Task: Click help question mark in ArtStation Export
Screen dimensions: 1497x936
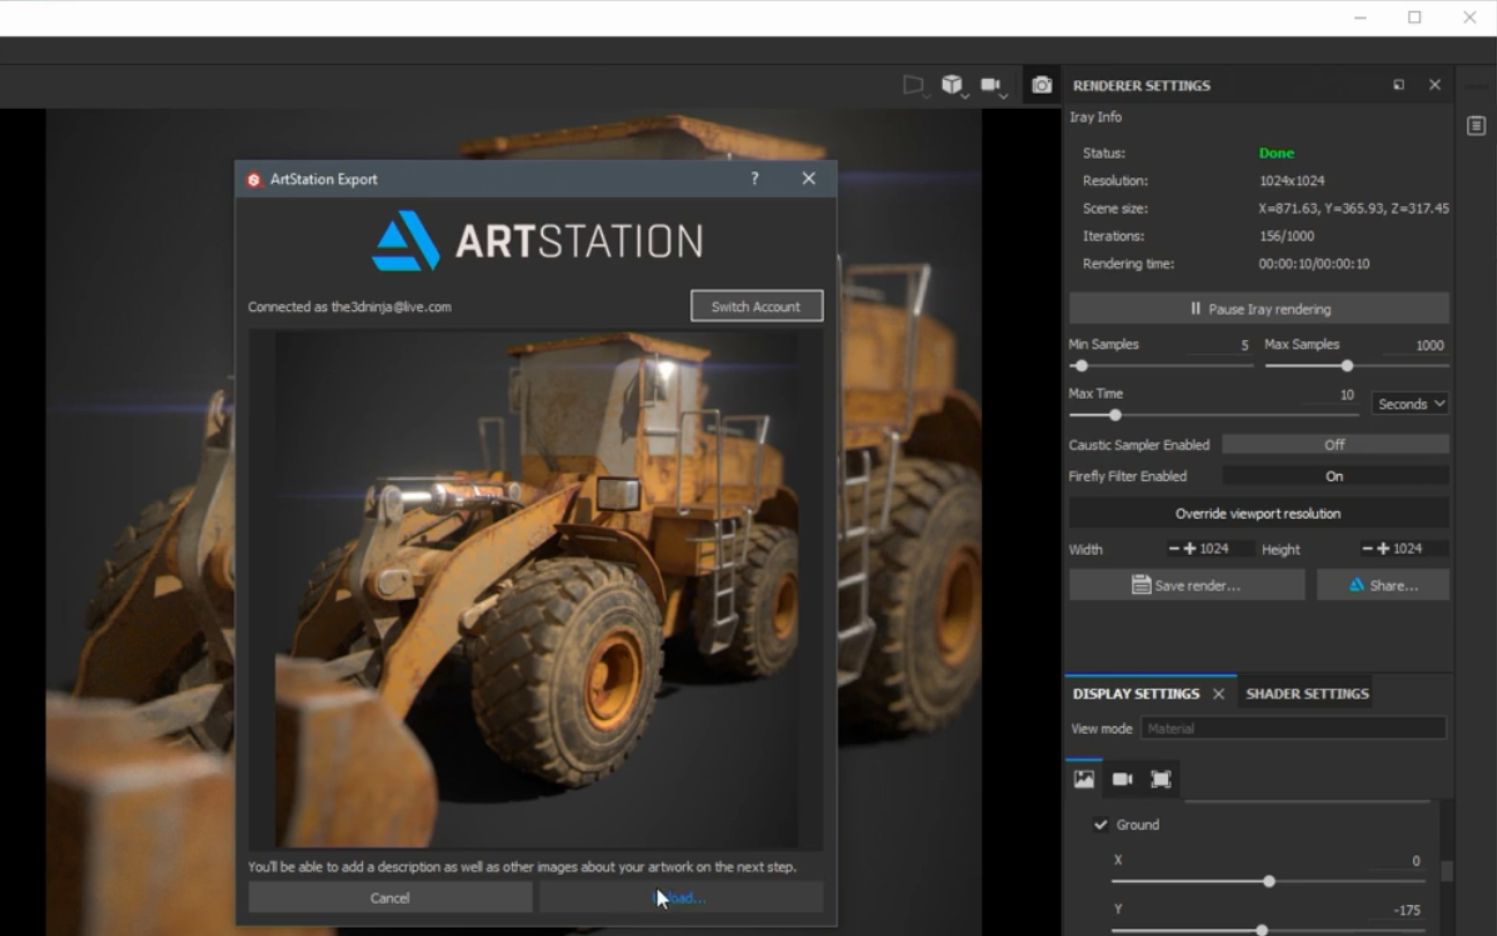Action: click(x=754, y=178)
